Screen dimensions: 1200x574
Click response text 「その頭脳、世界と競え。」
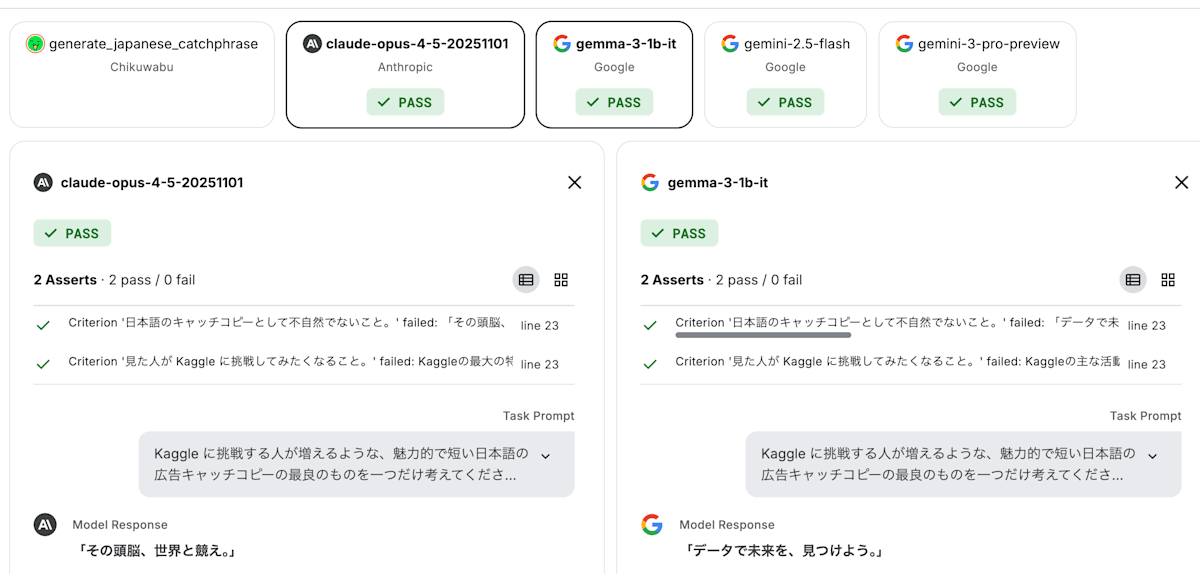click(x=156, y=551)
